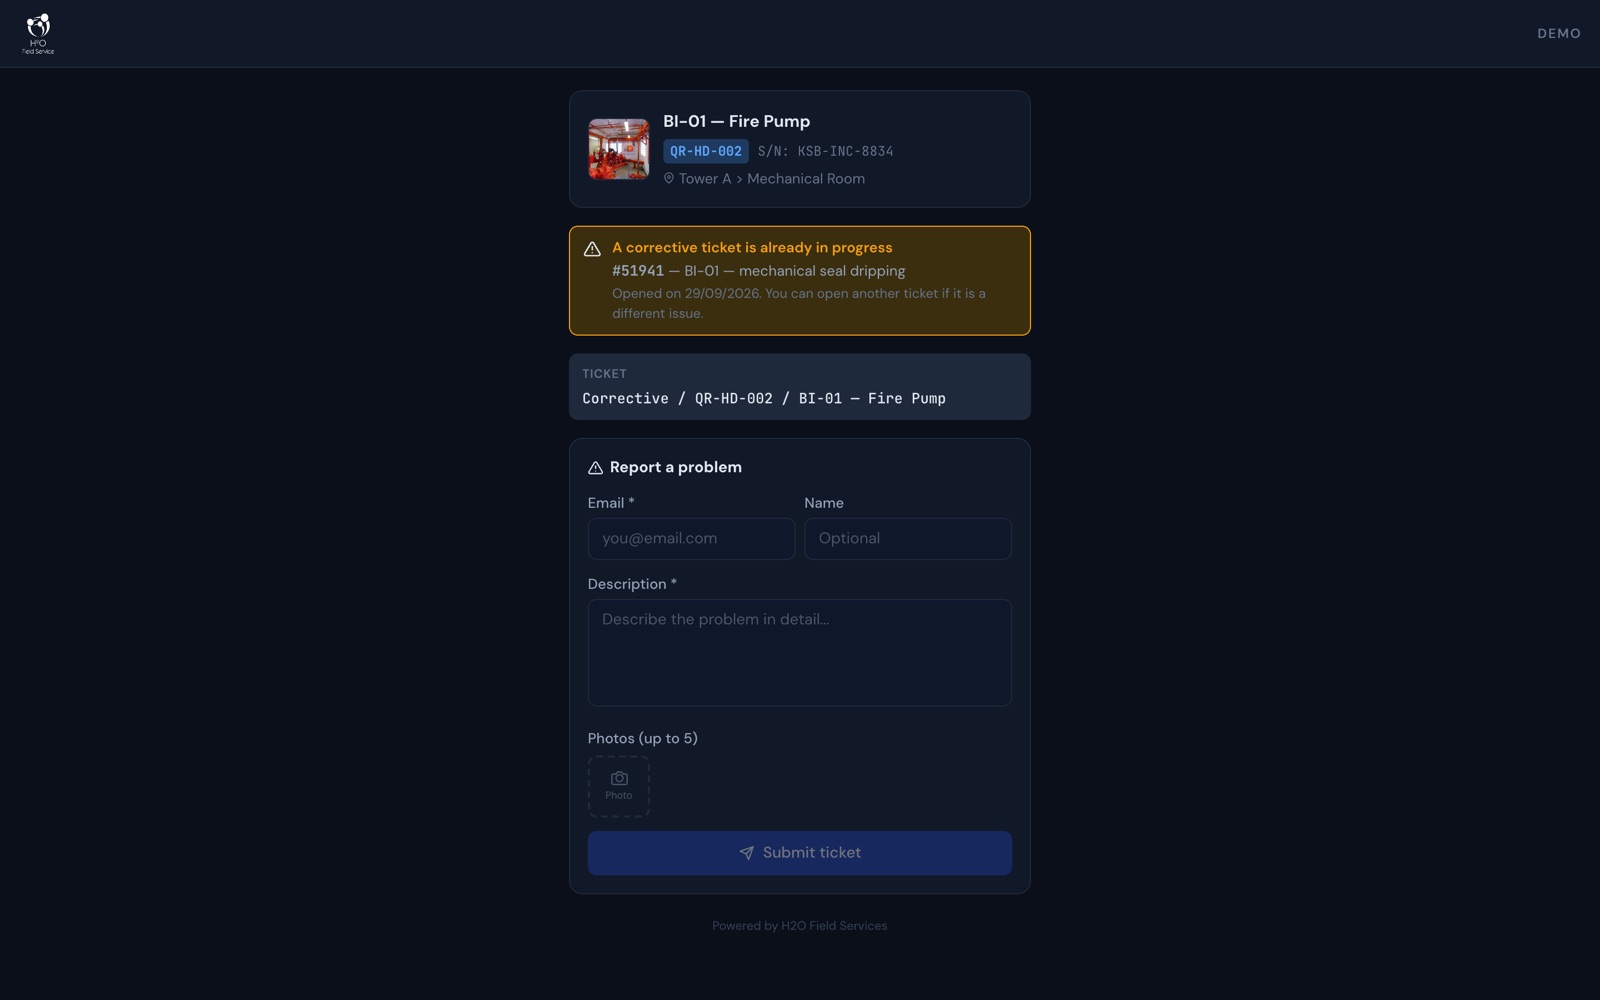
Task: Click Powered by H2O Field Services footer
Action: [x=800, y=926]
